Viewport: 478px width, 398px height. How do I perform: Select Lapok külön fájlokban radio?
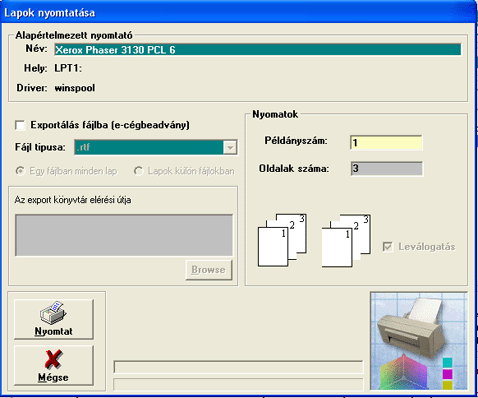138,171
